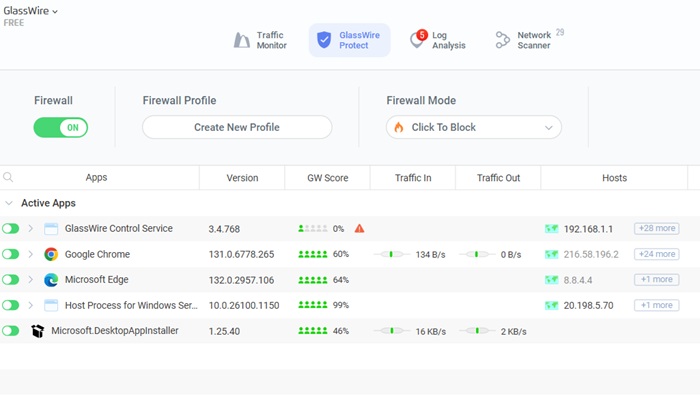This screenshot has height=398, width=700.
Task: Click the GW Score stars for Microsoft Edge
Action: tap(312, 280)
